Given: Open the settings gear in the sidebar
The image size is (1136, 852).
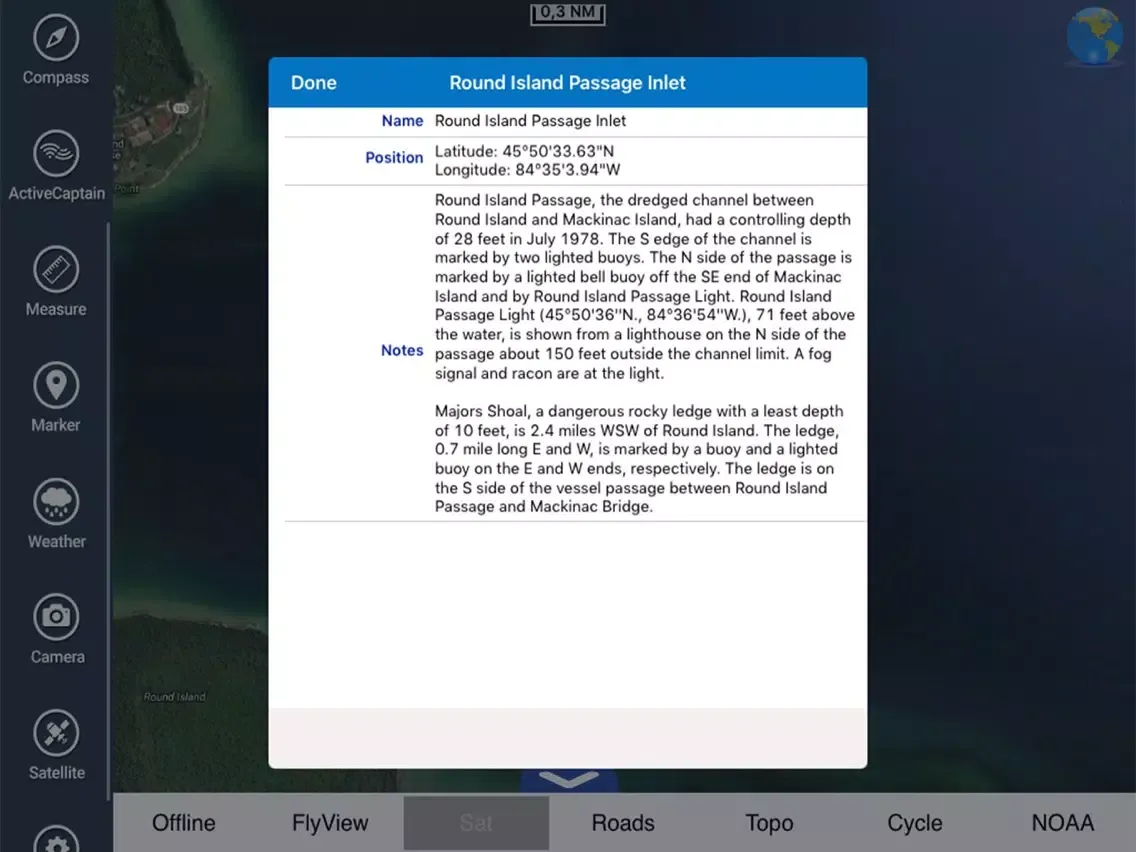Looking at the screenshot, I should pyautogui.click(x=56, y=843).
